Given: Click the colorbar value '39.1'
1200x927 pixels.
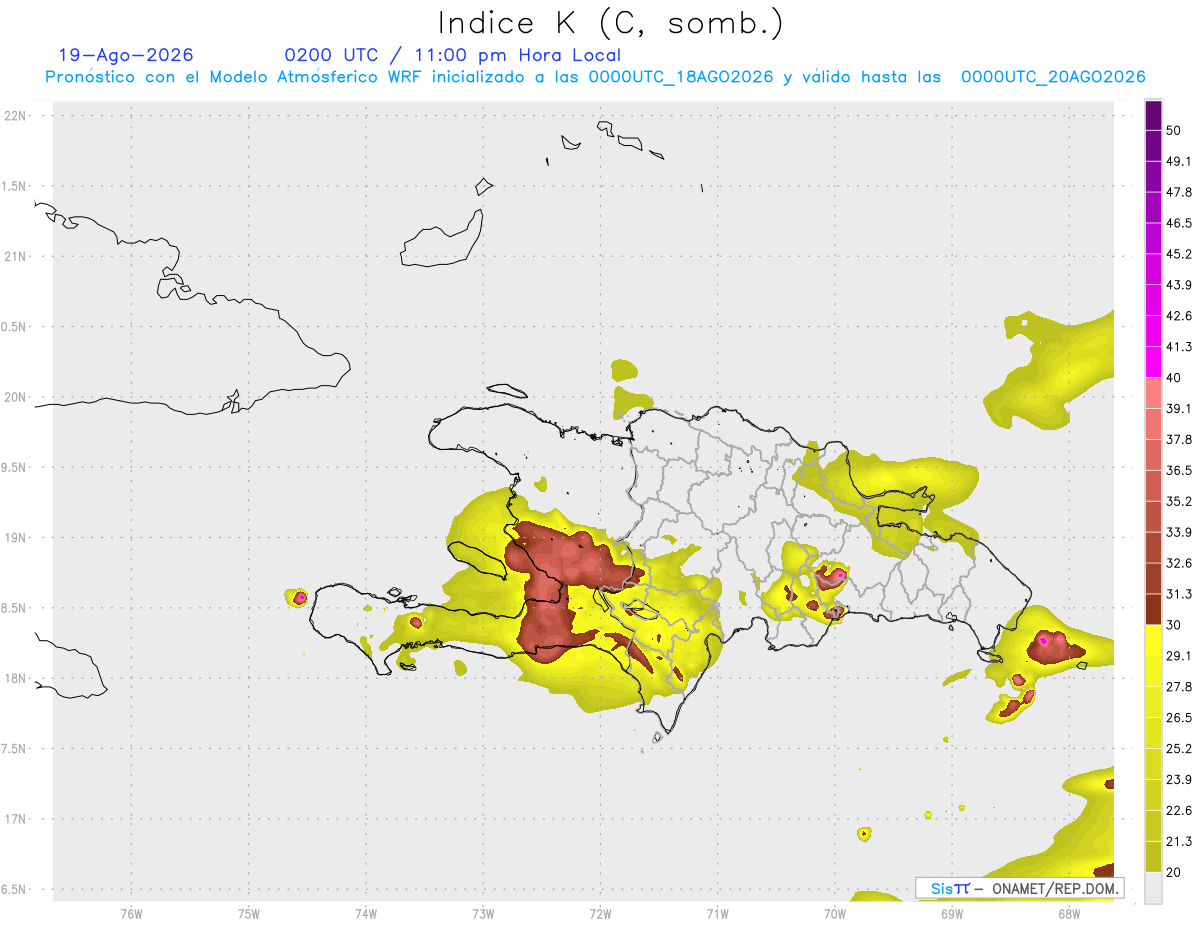Looking at the screenshot, I should point(1179,409).
